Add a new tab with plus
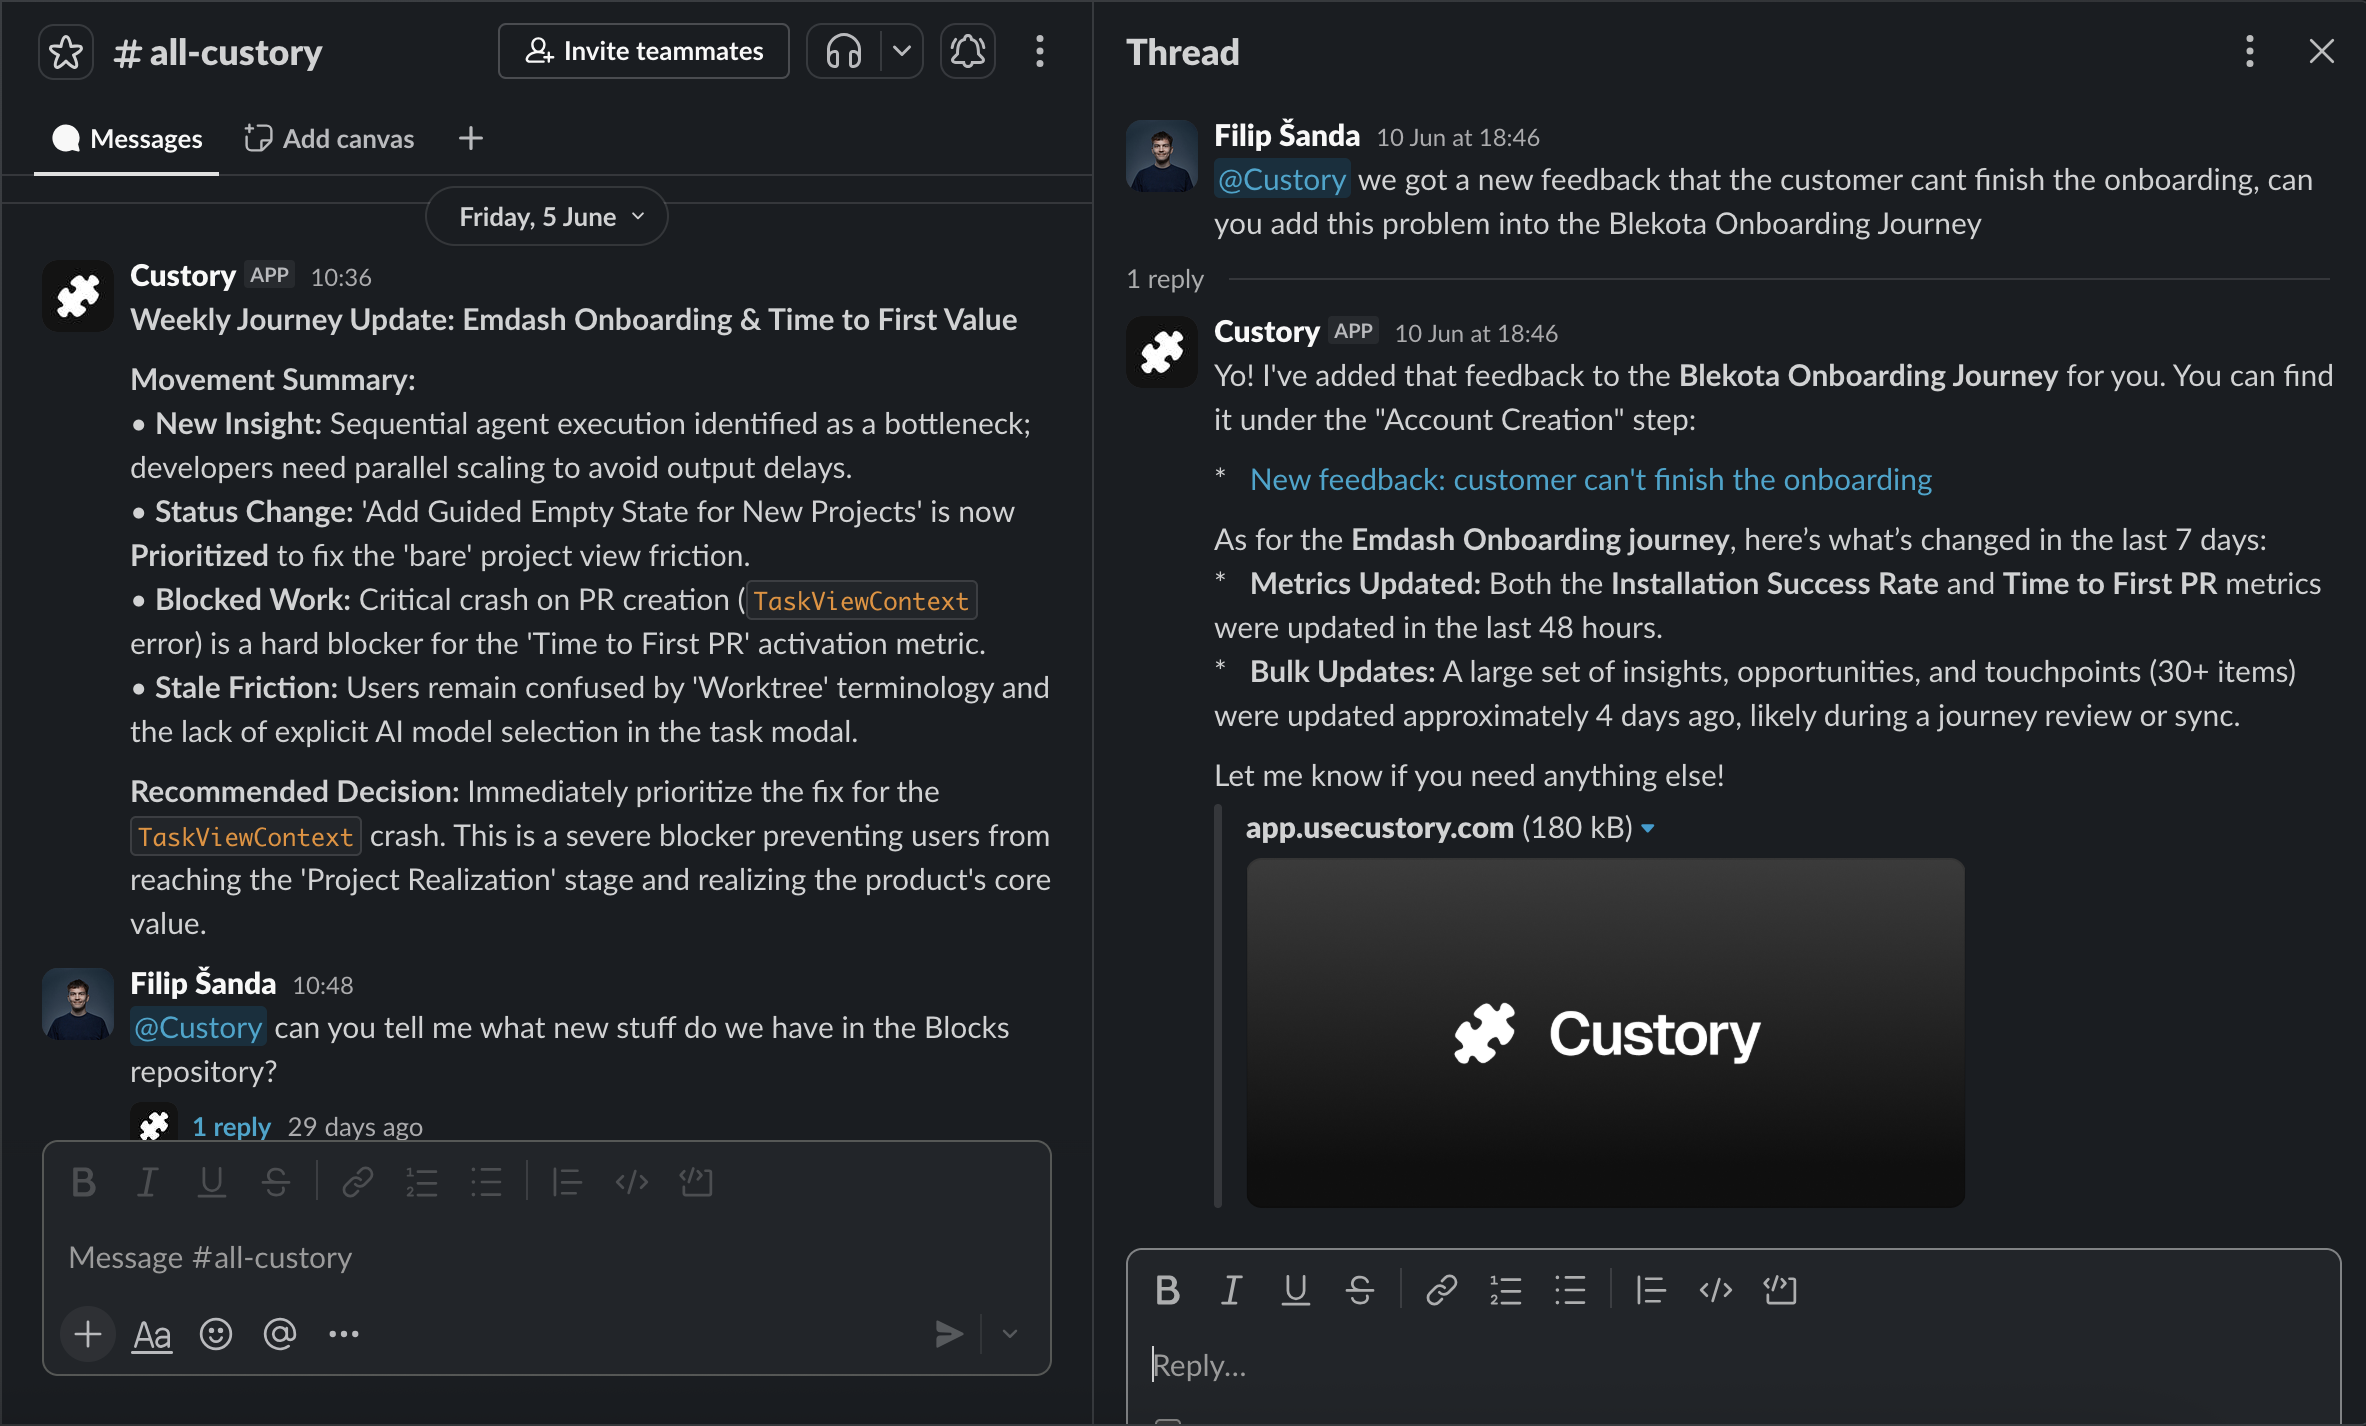 coord(471,138)
